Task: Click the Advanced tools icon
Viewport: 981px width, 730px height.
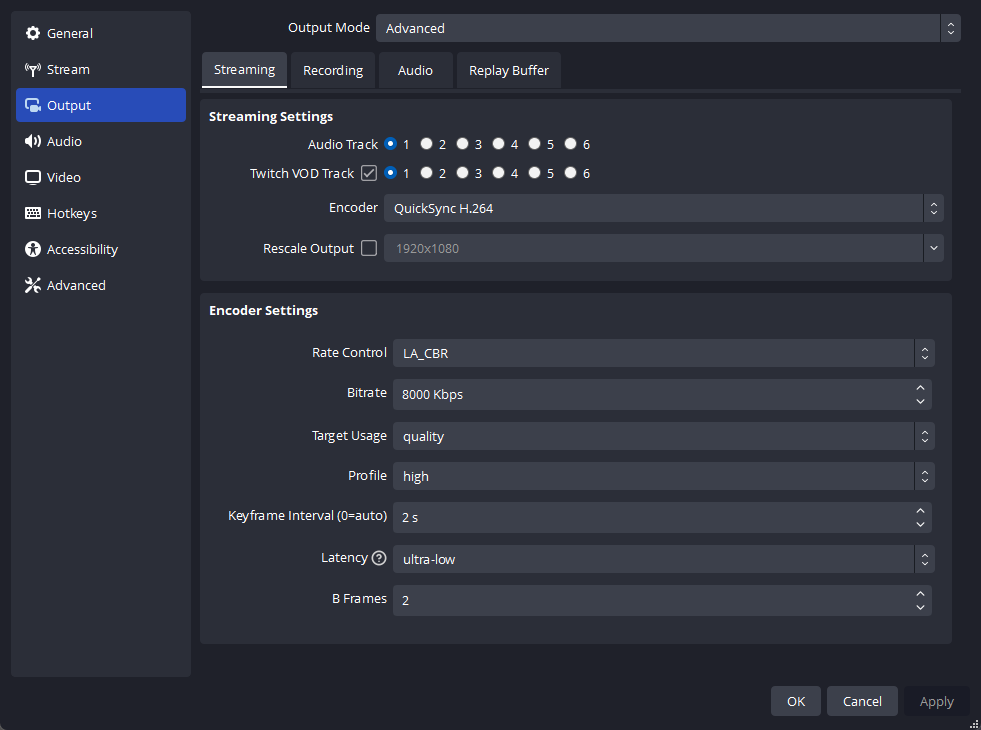Action: point(33,285)
